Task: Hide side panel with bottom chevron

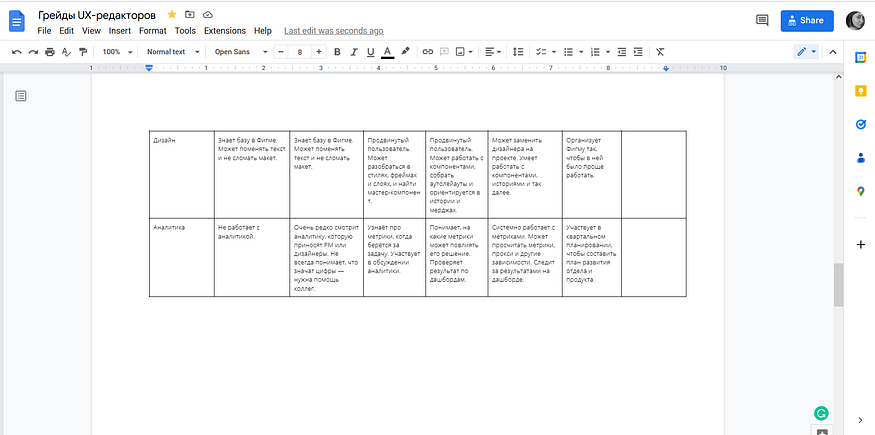Action: coord(860,420)
